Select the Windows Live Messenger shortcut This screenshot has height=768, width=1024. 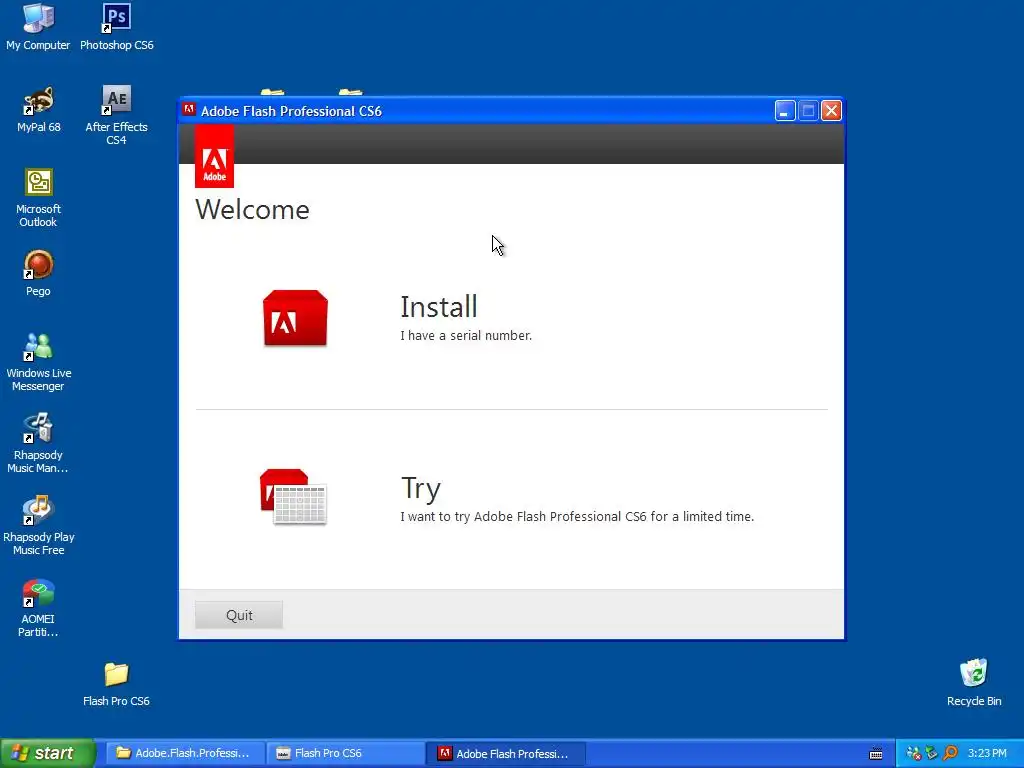[38, 362]
